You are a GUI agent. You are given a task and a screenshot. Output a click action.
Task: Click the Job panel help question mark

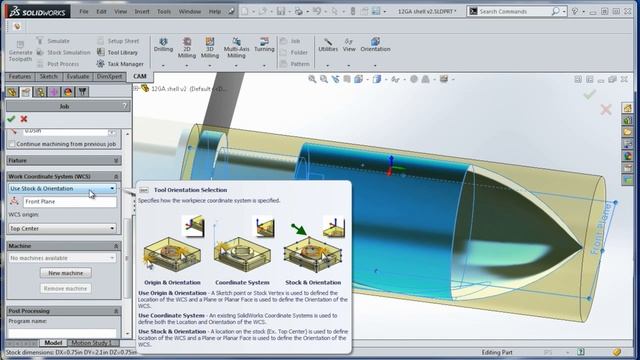point(125,106)
